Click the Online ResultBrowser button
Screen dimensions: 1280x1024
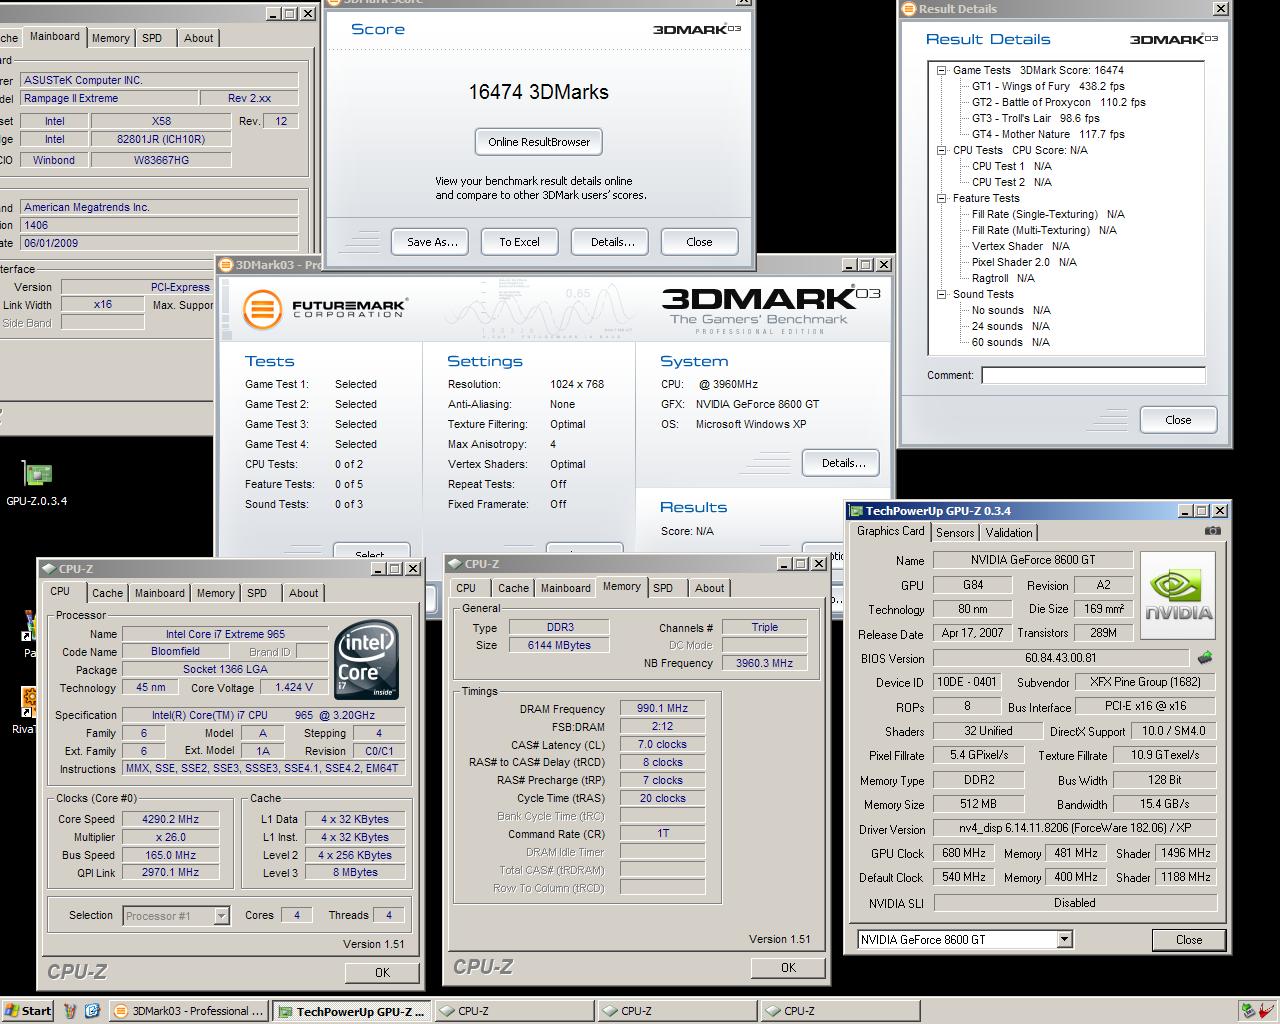pos(539,142)
